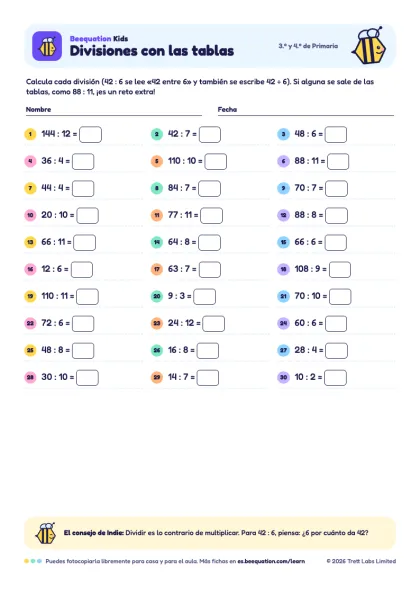
Task: Click the purple number 30 badge
Action: click(x=283, y=378)
